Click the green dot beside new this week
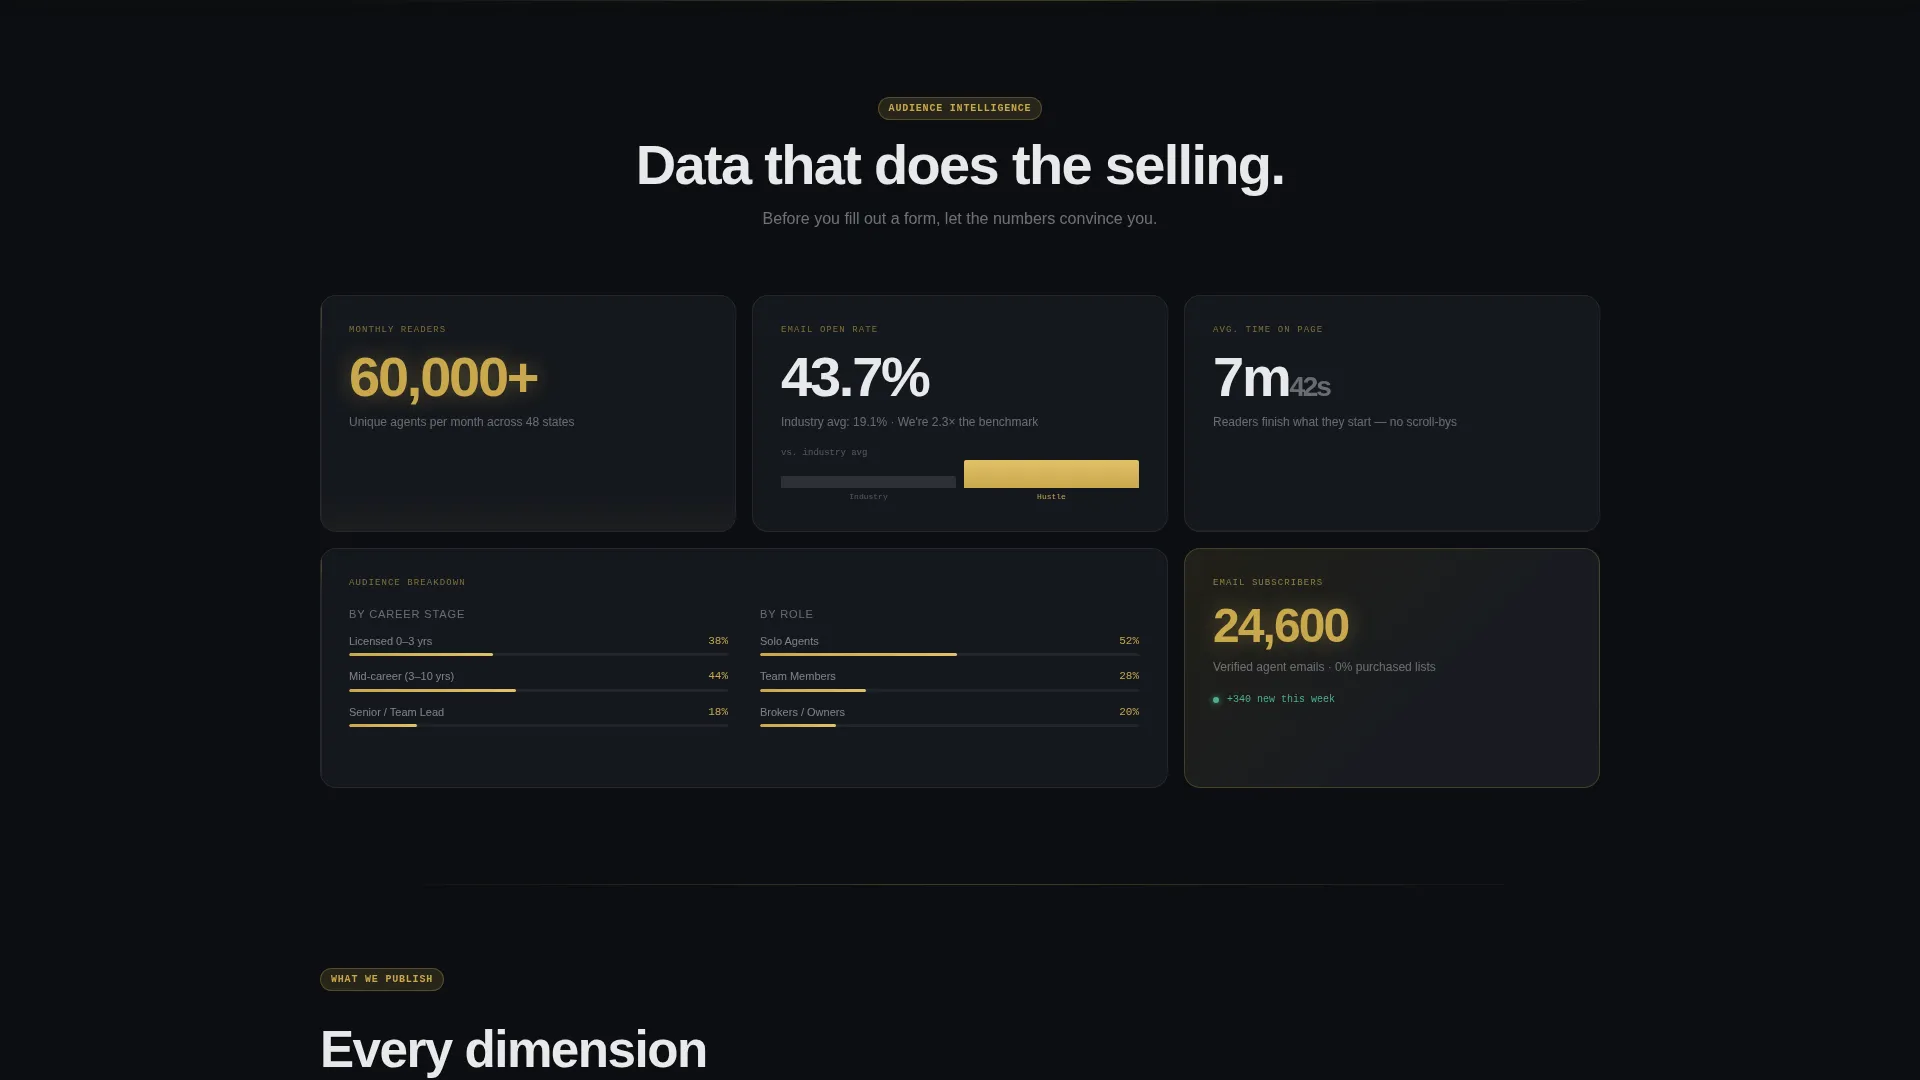The image size is (1920, 1080). (x=1216, y=700)
